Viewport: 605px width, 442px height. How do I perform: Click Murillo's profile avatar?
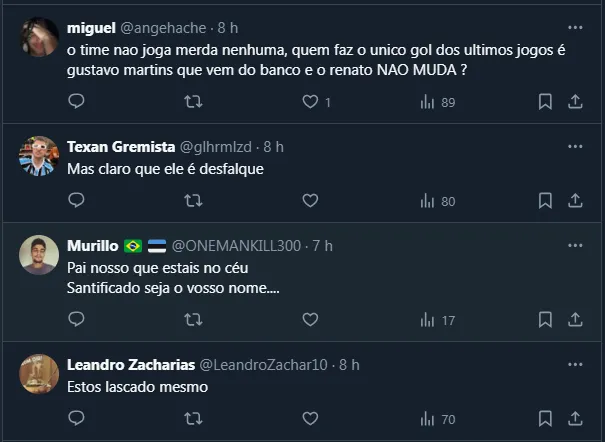point(39,255)
